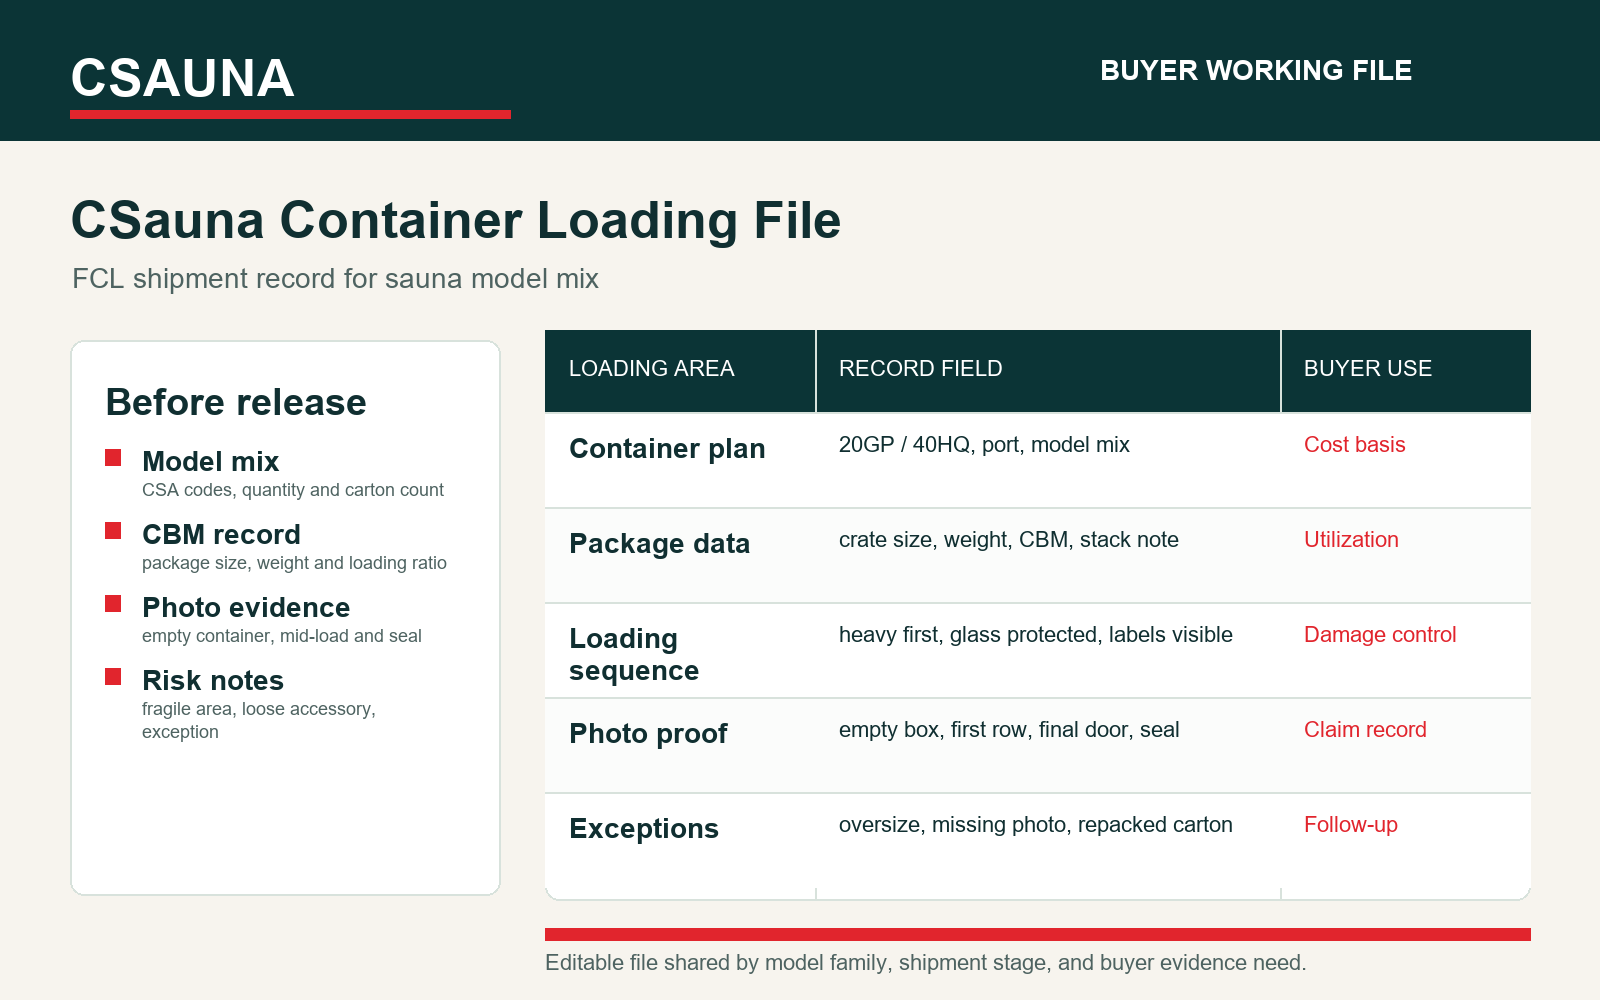Click the Follow-up cell

point(1351,825)
